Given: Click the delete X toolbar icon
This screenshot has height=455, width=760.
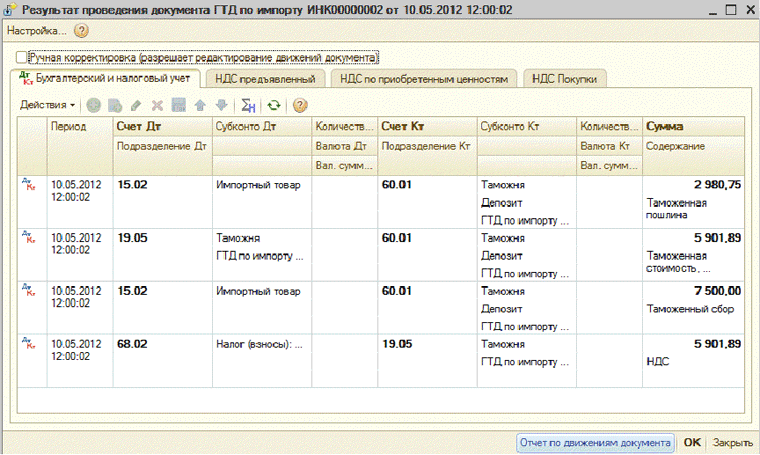Looking at the screenshot, I should point(156,105).
